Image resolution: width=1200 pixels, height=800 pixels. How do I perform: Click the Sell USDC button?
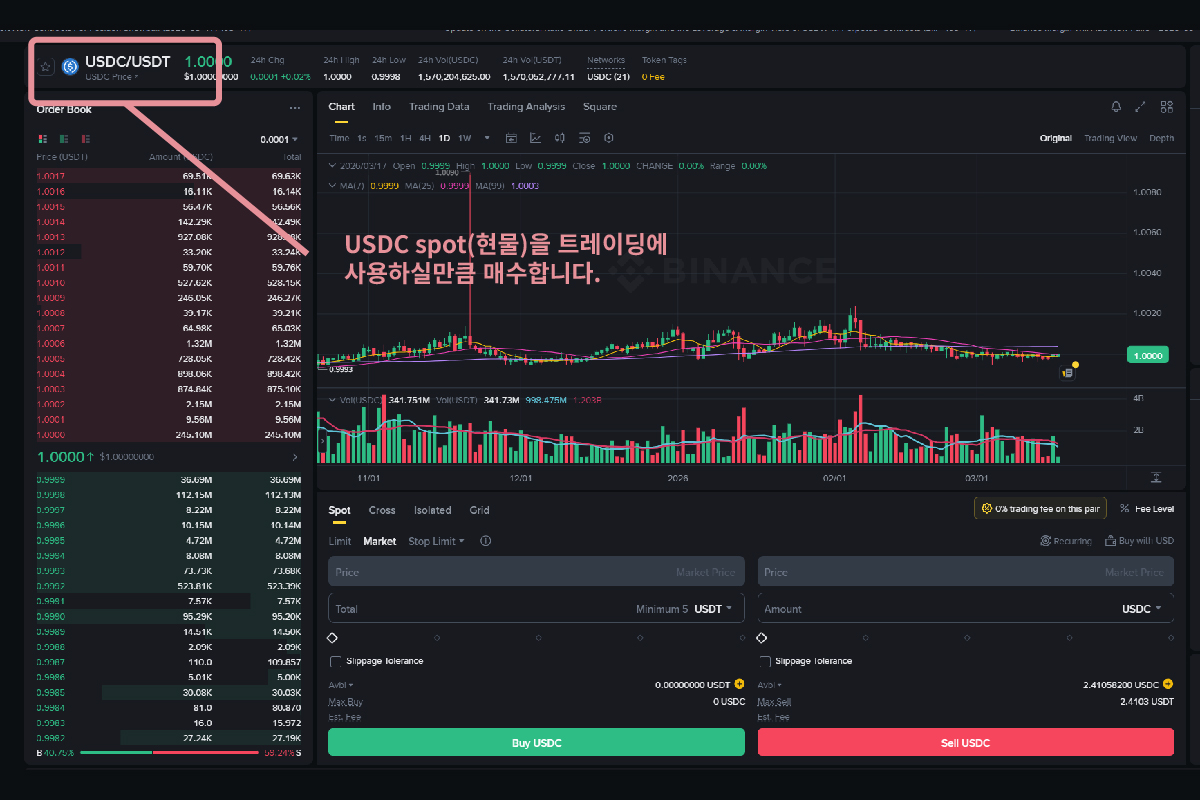(965, 742)
